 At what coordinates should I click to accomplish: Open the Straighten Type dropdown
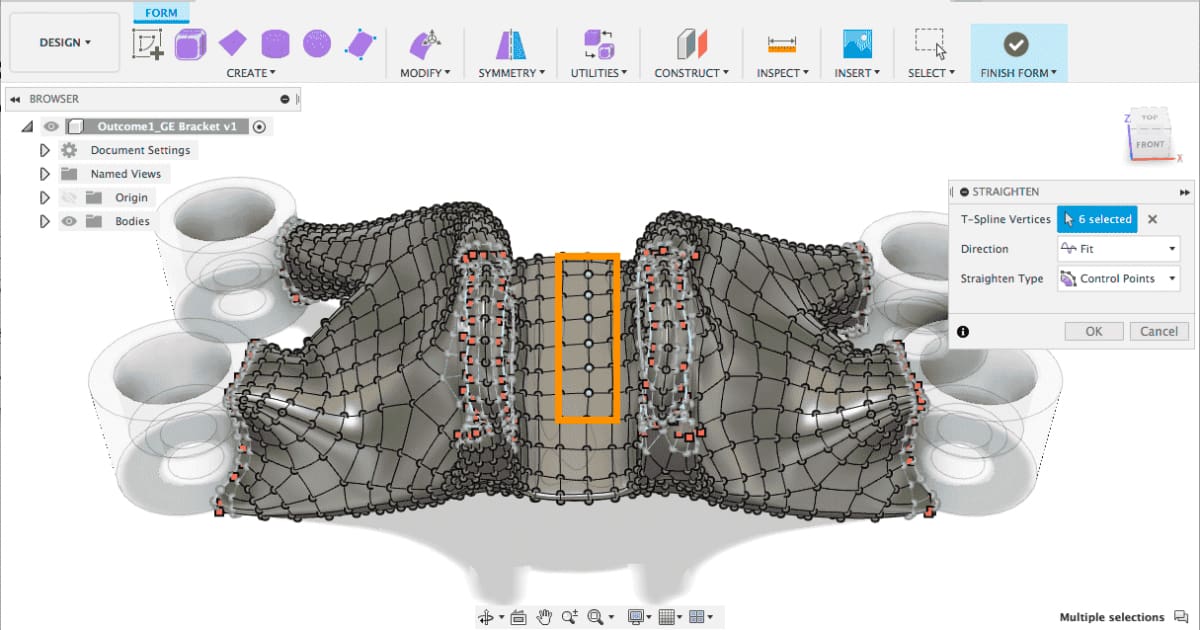[x=1118, y=279]
